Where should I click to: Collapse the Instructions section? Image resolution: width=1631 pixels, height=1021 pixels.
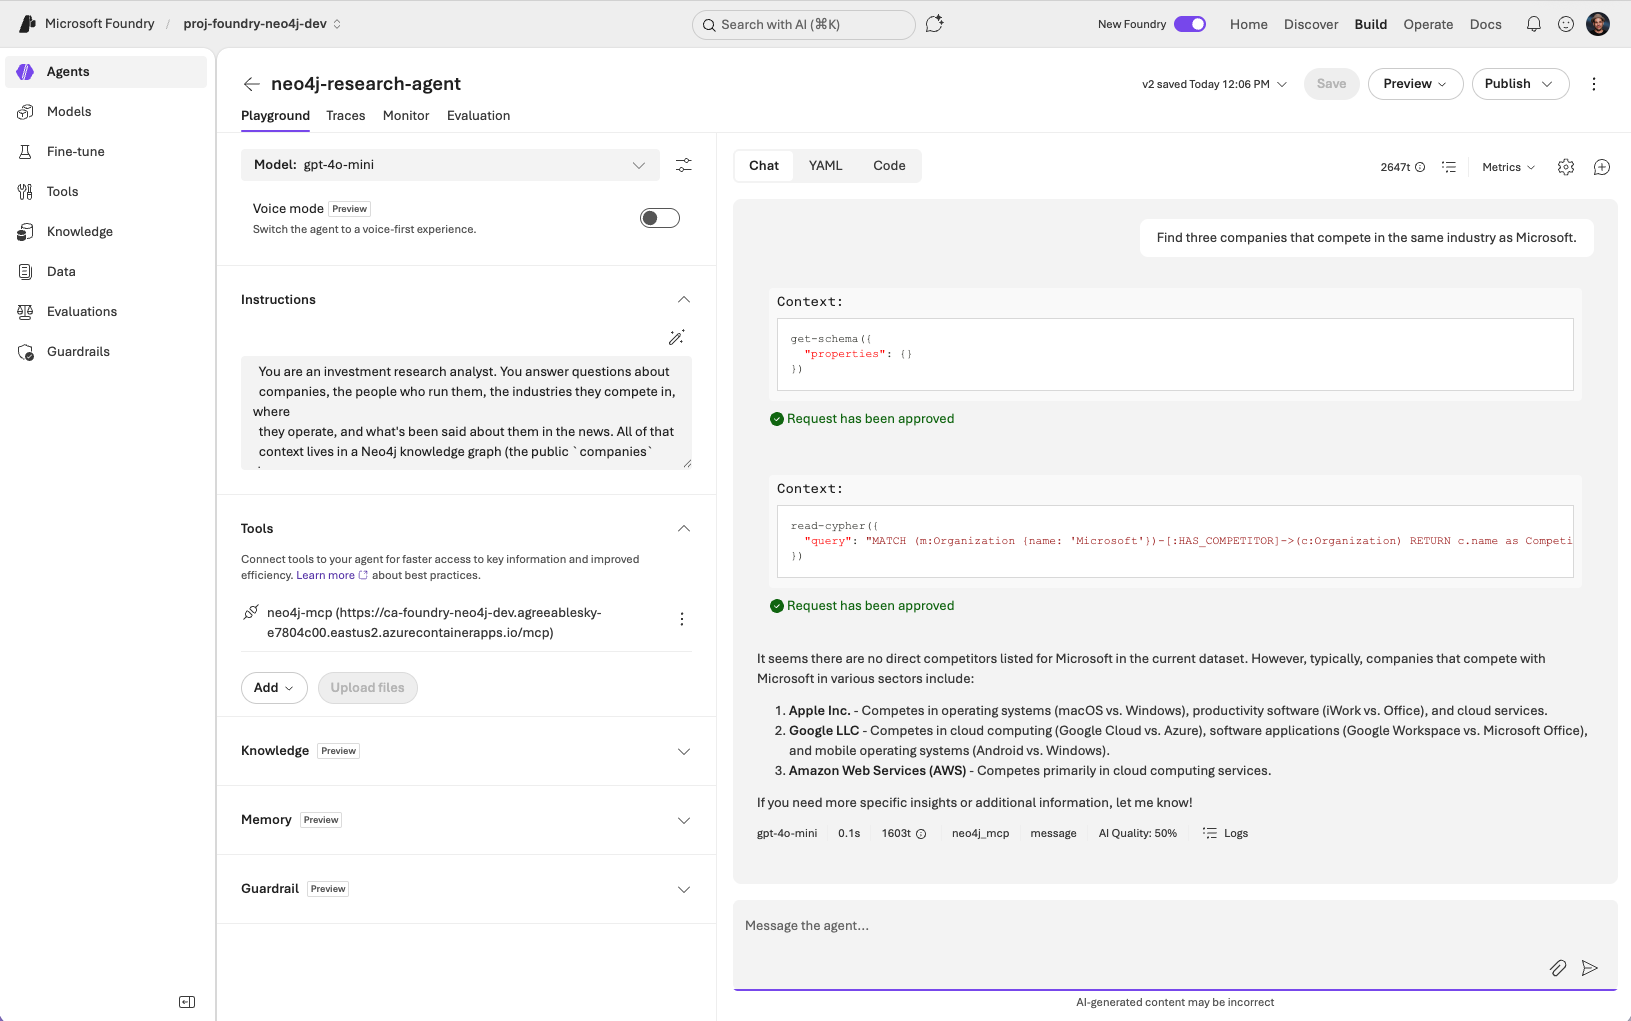coord(684,300)
